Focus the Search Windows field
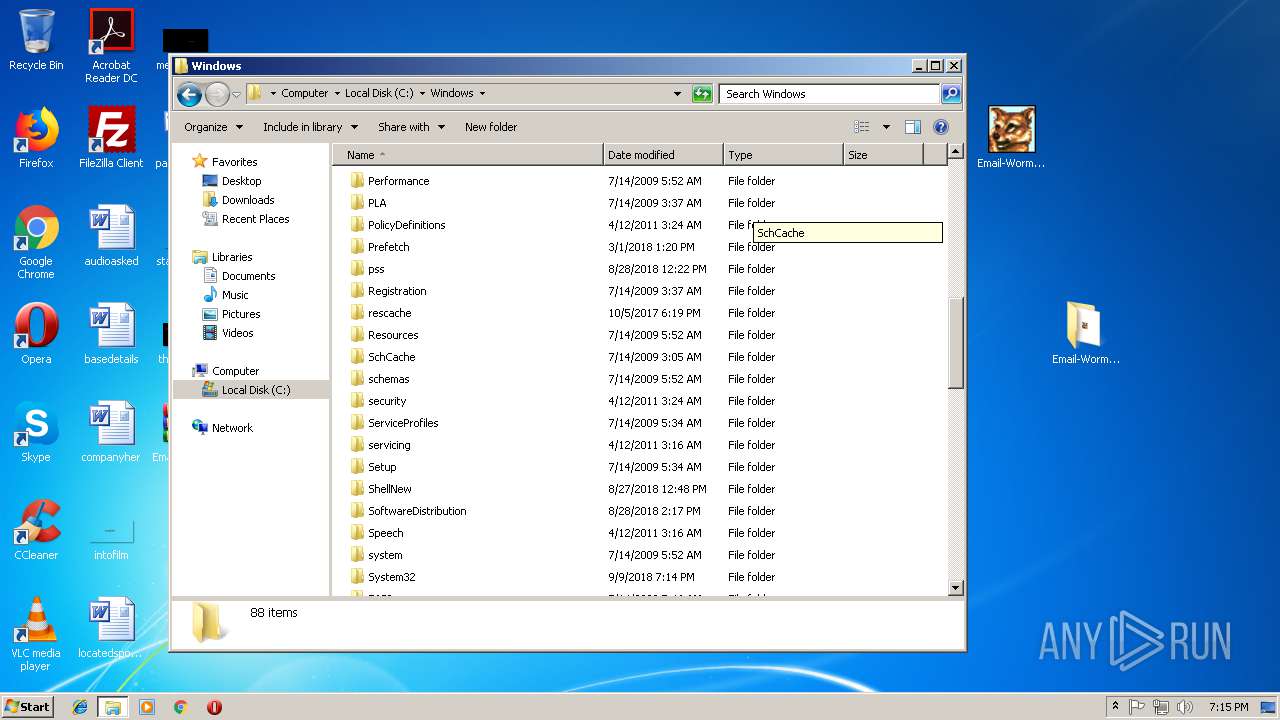Image resolution: width=1280 pixels, height=720 pixels. point(829,94)
